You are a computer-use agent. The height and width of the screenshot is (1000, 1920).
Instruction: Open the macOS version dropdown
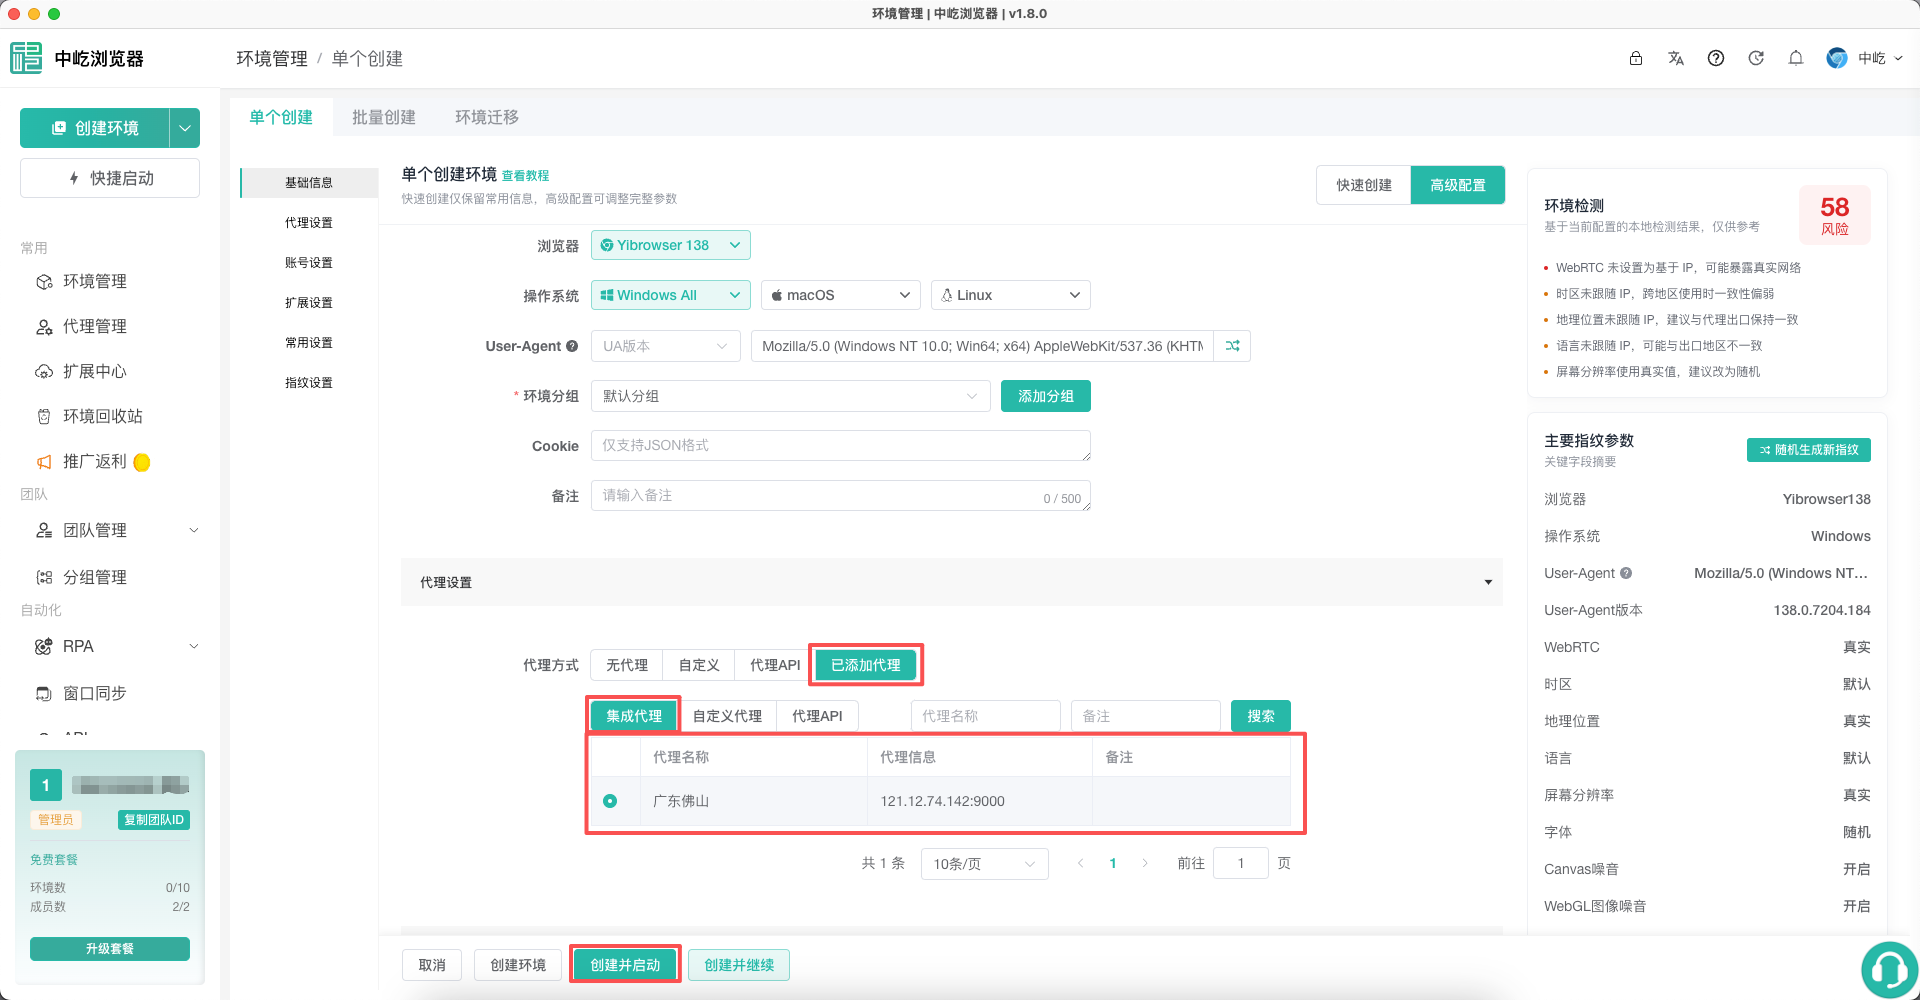841,295
